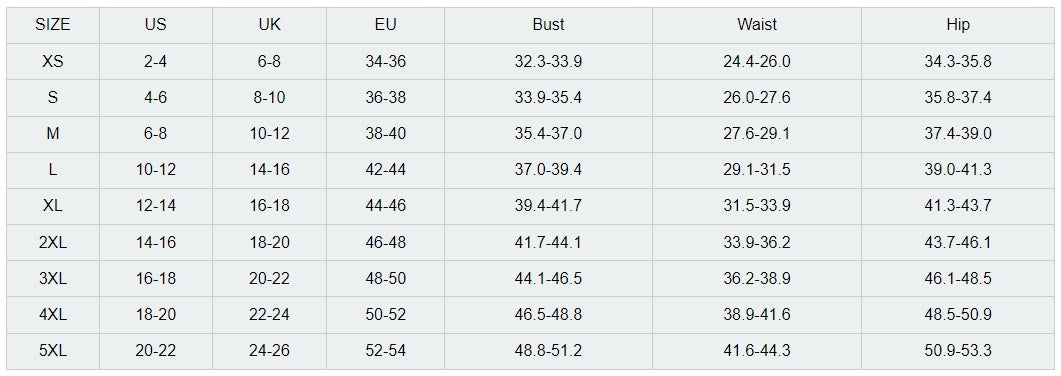Click waist measurement 26.0-27.6

(x=757, y=97)
